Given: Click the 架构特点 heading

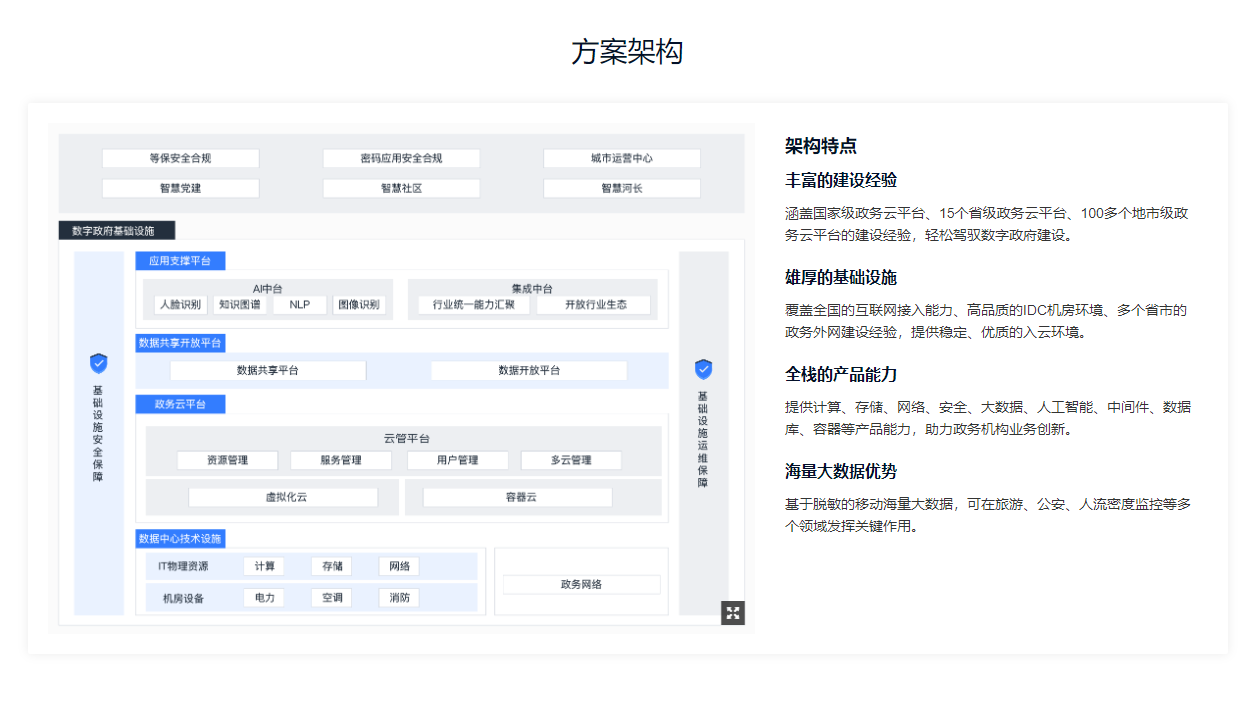Looking at the screenshot, I should pos(821,146).
